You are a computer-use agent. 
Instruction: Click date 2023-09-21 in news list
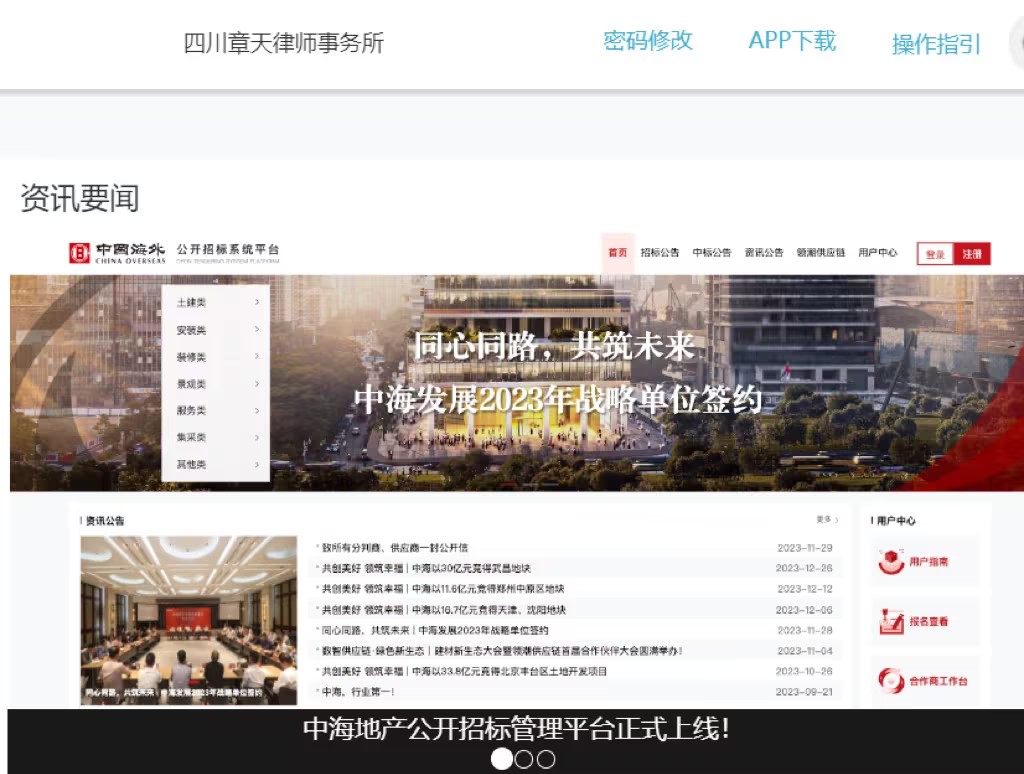804,692
